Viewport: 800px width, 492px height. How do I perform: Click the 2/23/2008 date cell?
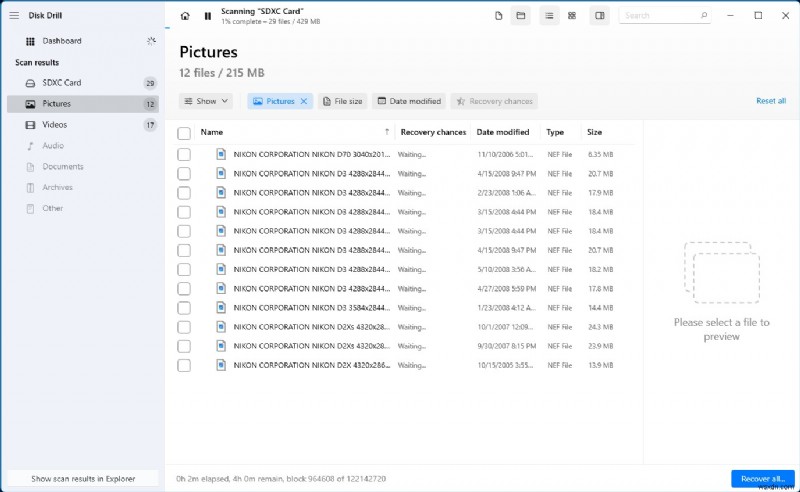coord(507,193)
